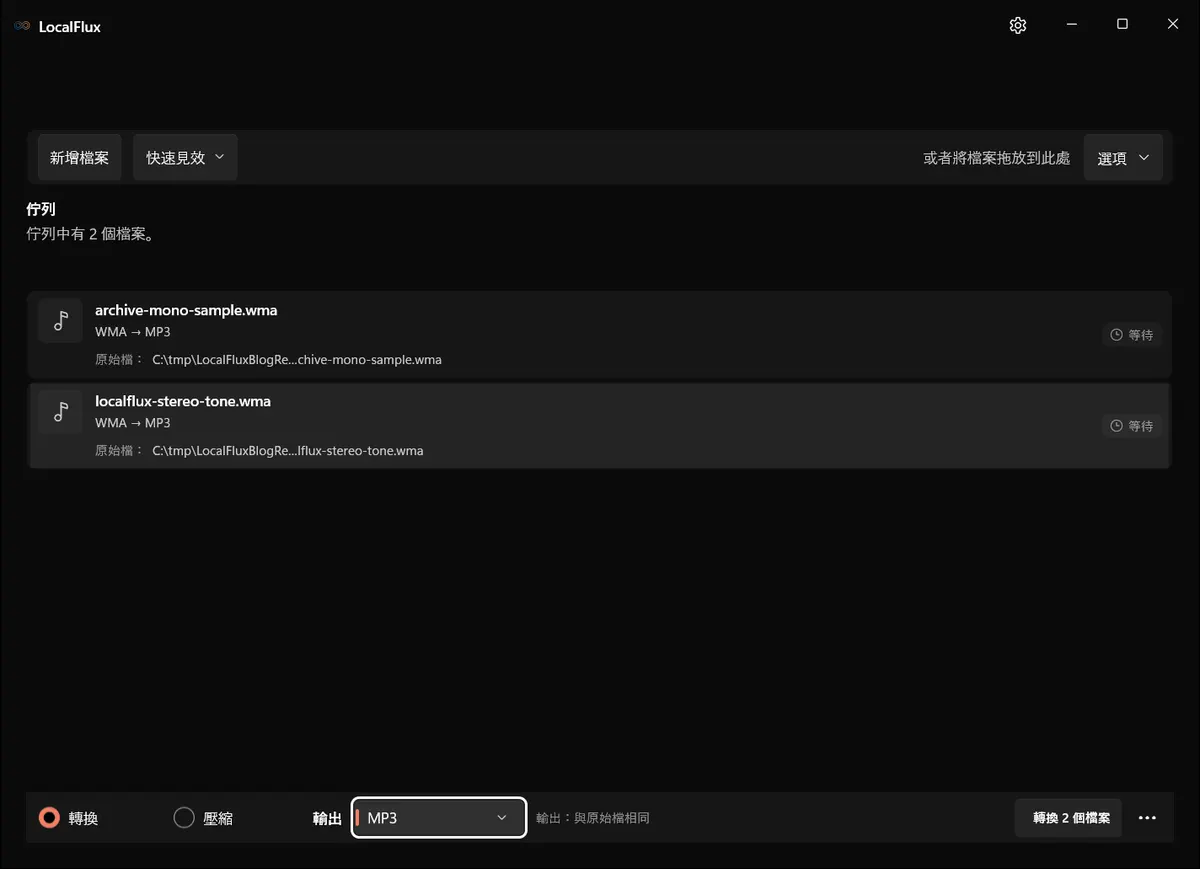Screen dimensions: 1200x869
Task: Open the settings gear icon
Action: point(1018,26)
